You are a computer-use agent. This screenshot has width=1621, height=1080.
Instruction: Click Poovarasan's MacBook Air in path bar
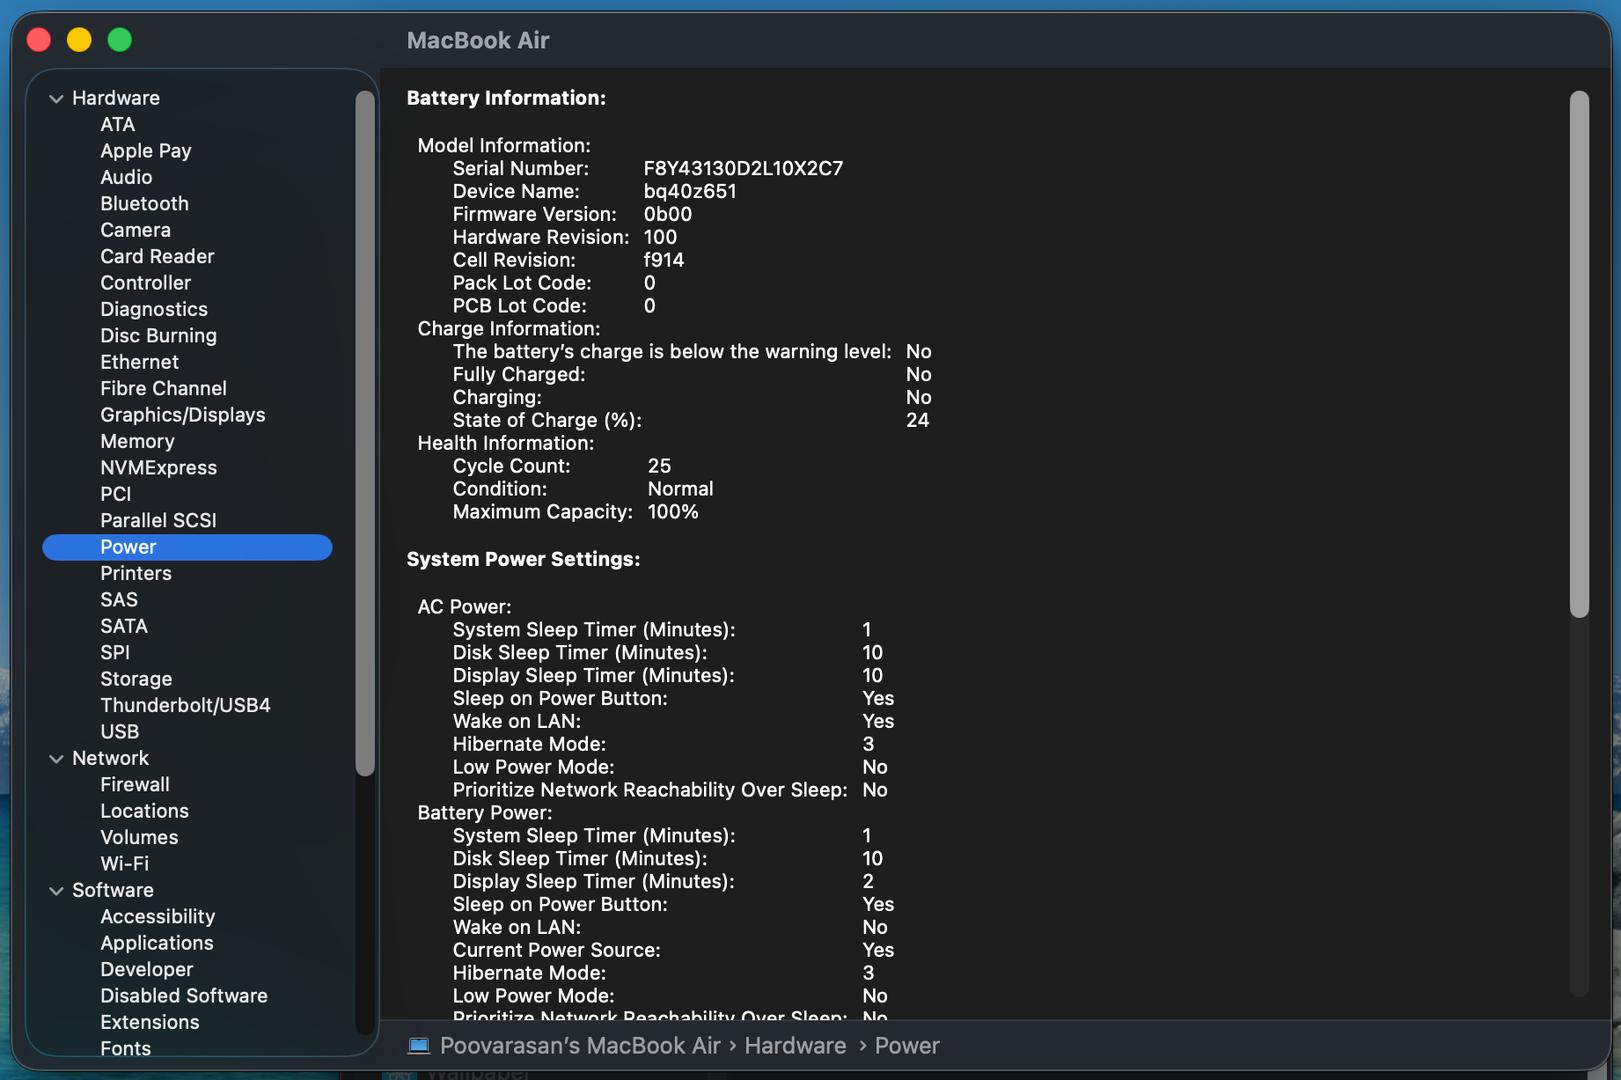pyautogui.click(x=580, y=1045)
